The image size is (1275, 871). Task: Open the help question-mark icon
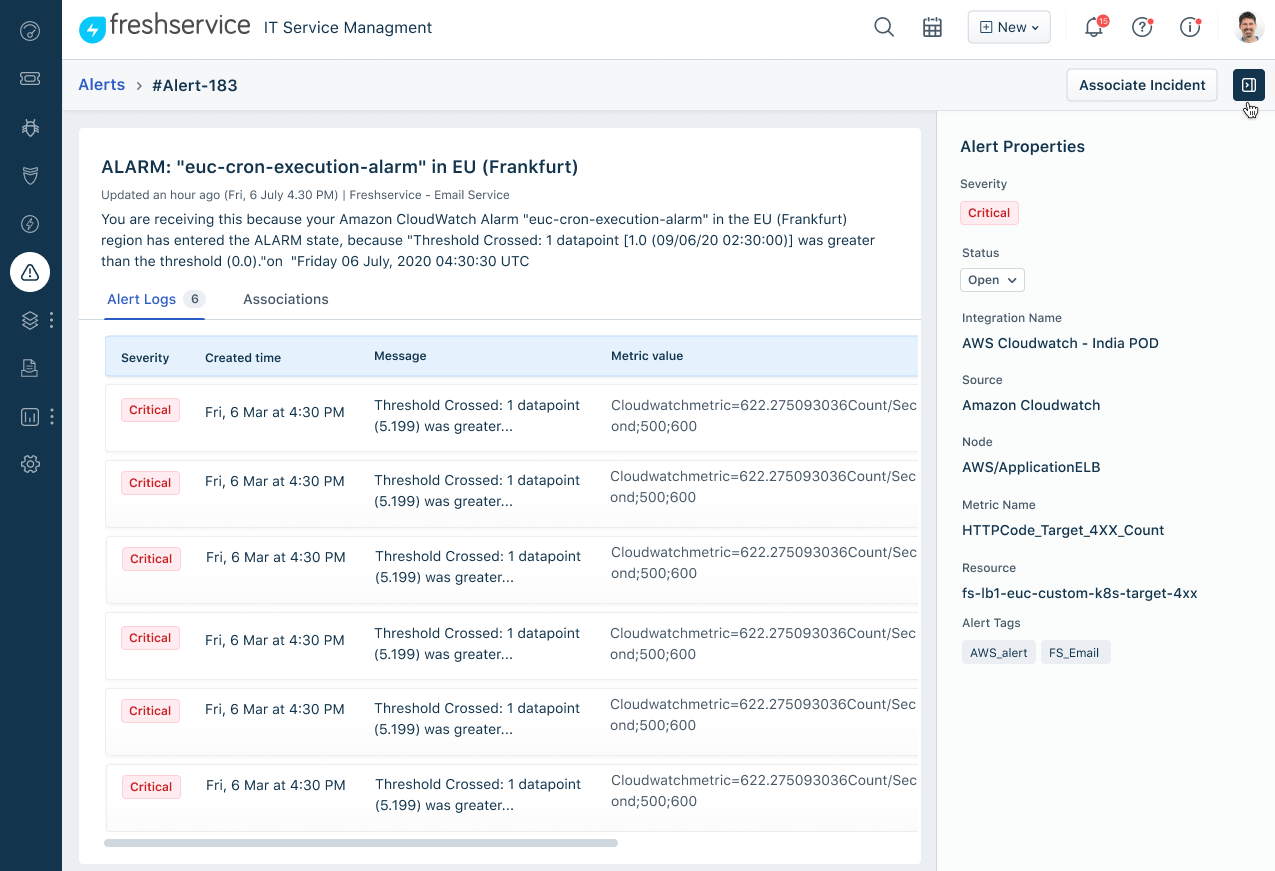coord(1141,28)
